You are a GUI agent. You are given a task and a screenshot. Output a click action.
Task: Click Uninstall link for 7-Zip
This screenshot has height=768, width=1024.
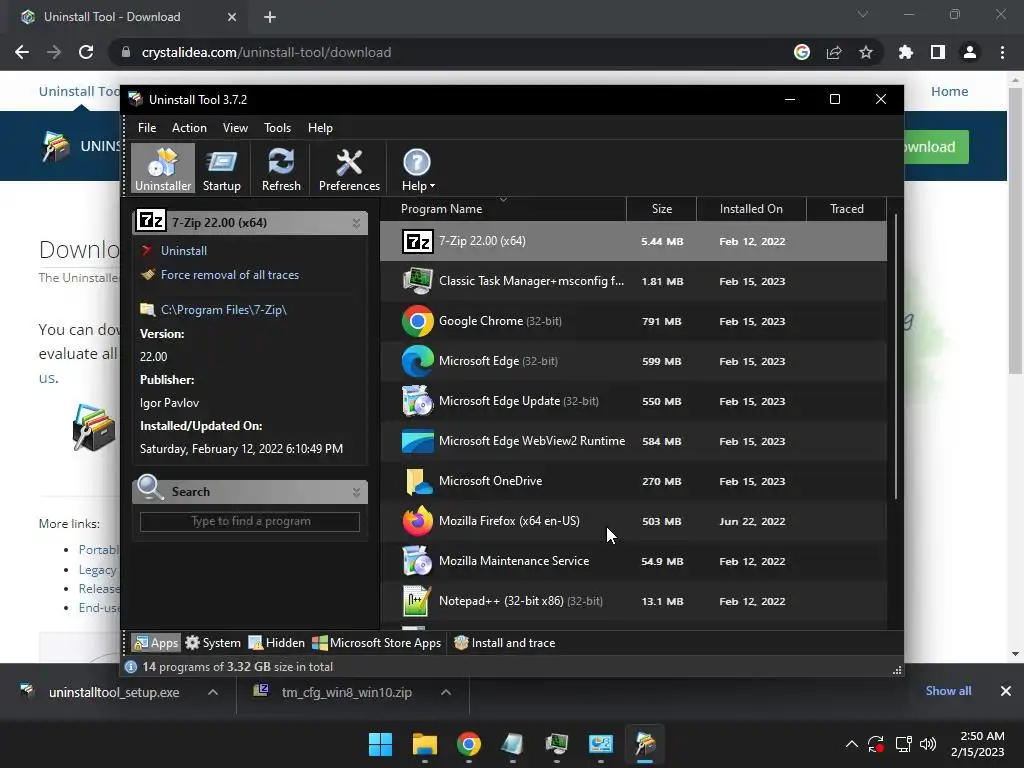pyautogui.click(x=184, y=251)
